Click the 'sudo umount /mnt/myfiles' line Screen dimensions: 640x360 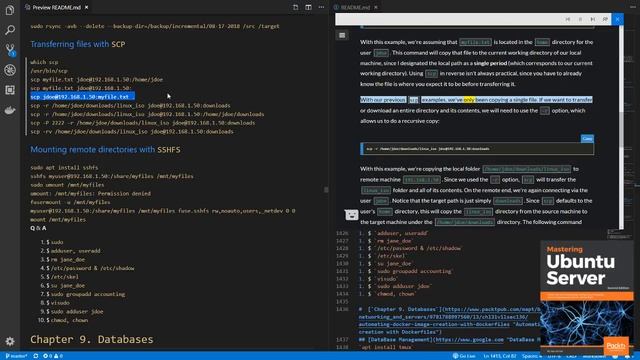tap(67, 185)
